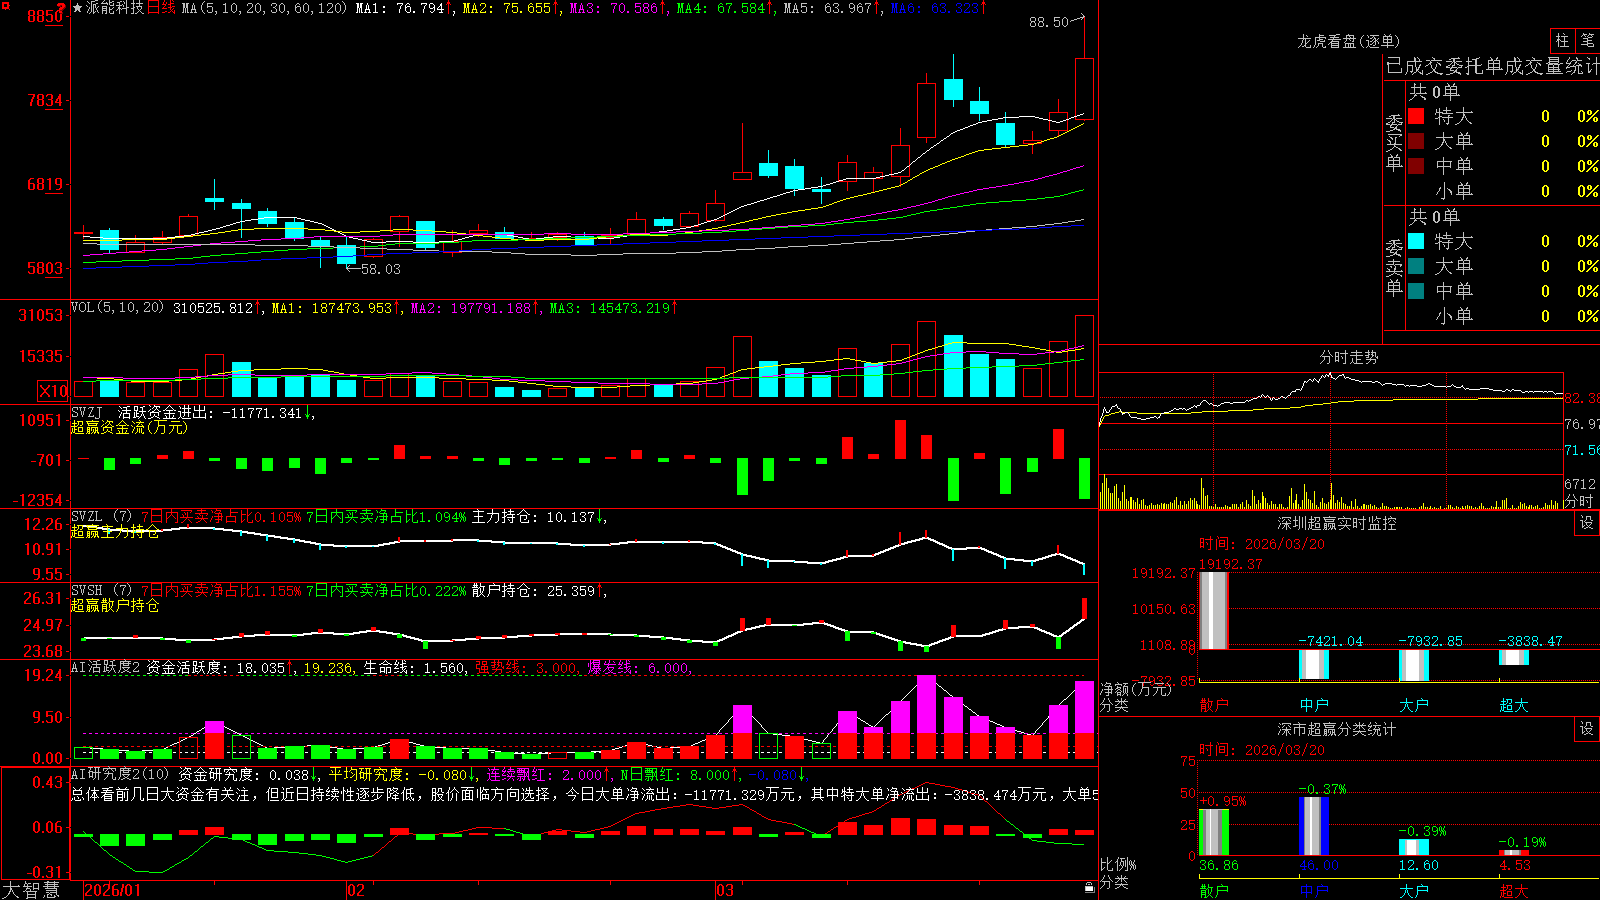Open 设 settings for 深圳超赢实时监控
Image resolution: width=1600 pixels, height=900 pixels.
[x=1587, y=523]
